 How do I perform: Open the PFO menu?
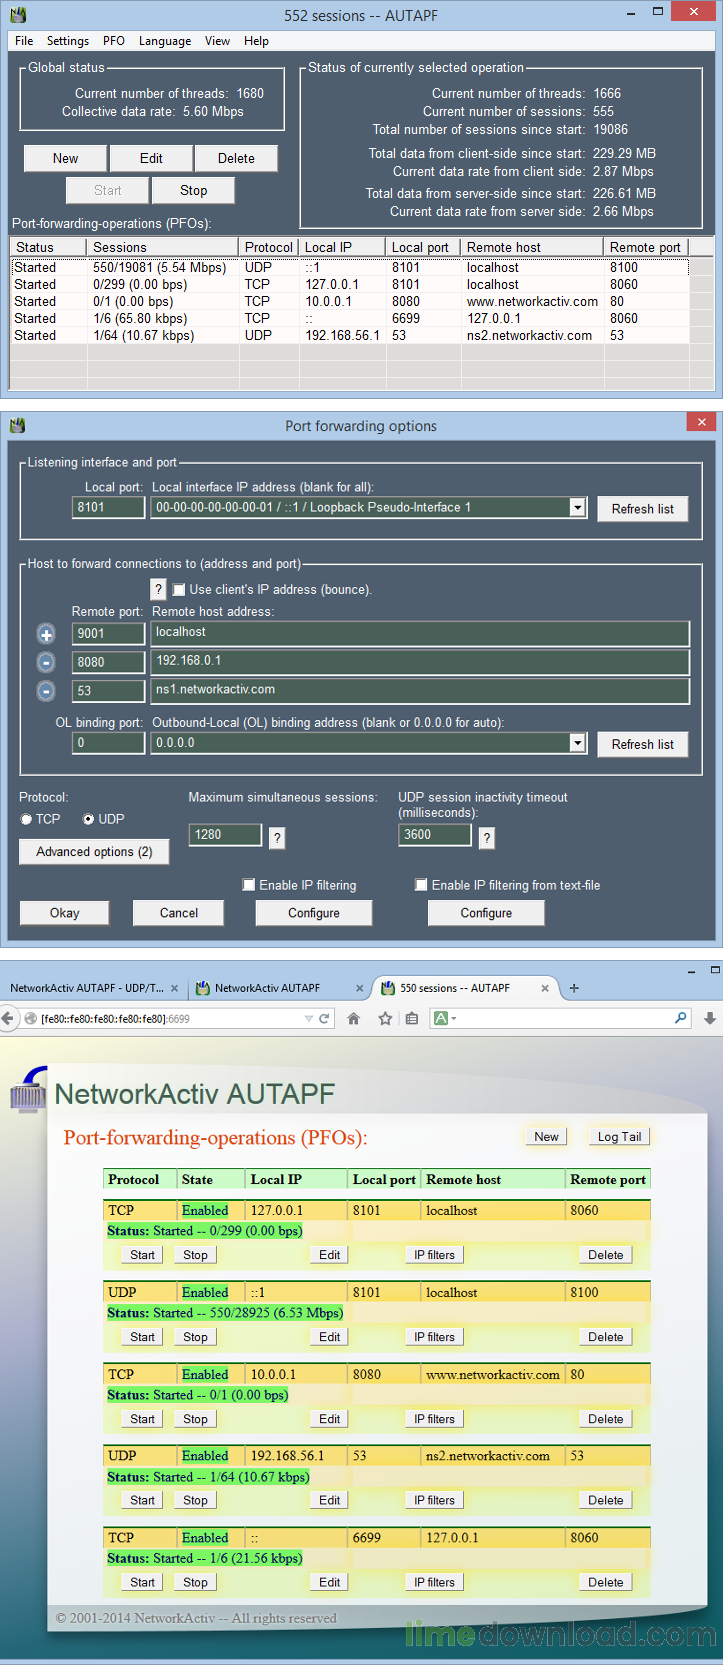[114, 41]
